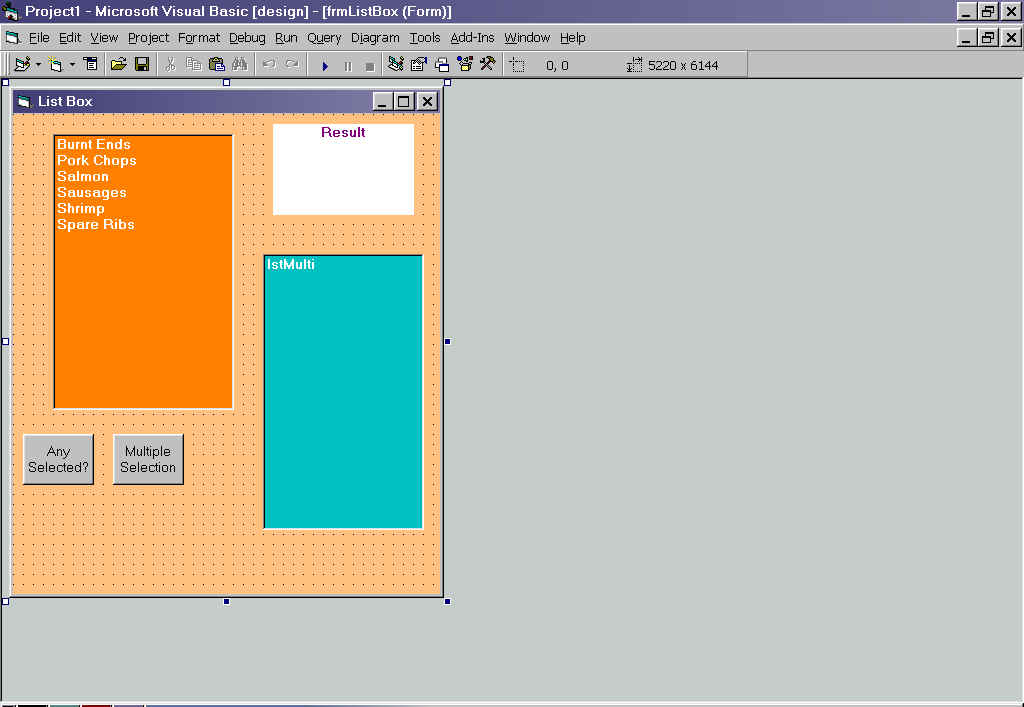
Task: Click the Open Project folder icon
Action: [x=118, y=65]
